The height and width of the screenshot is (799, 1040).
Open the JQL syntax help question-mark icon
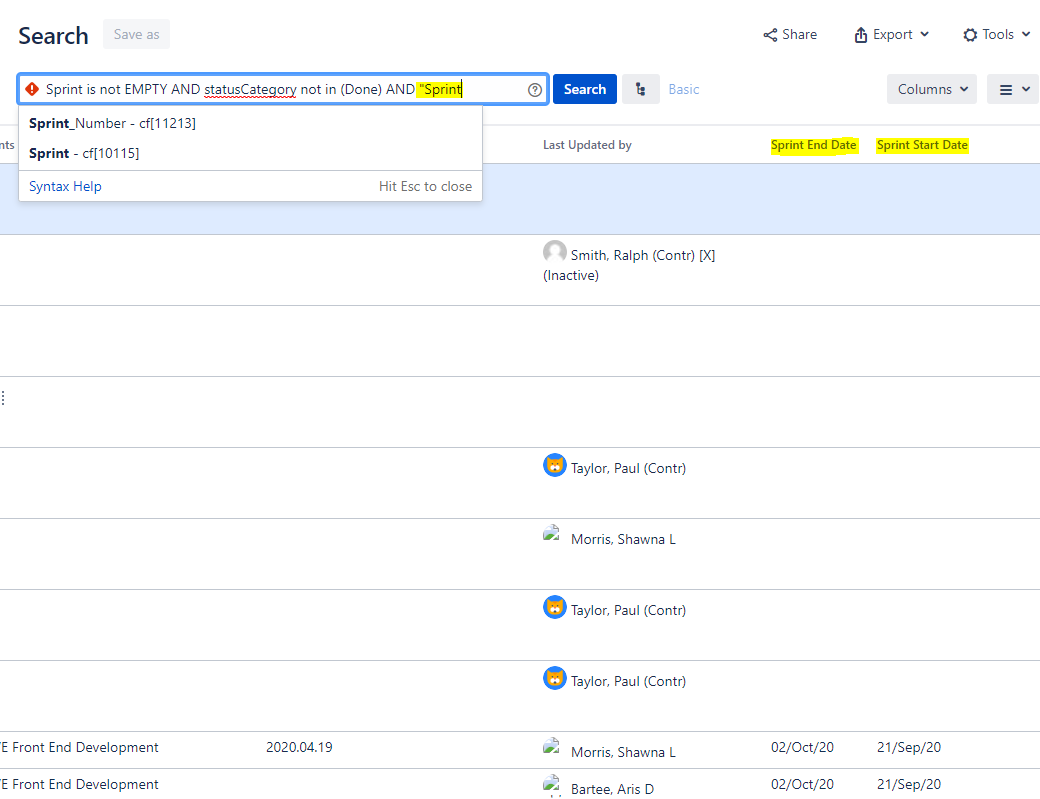[535, 90]
